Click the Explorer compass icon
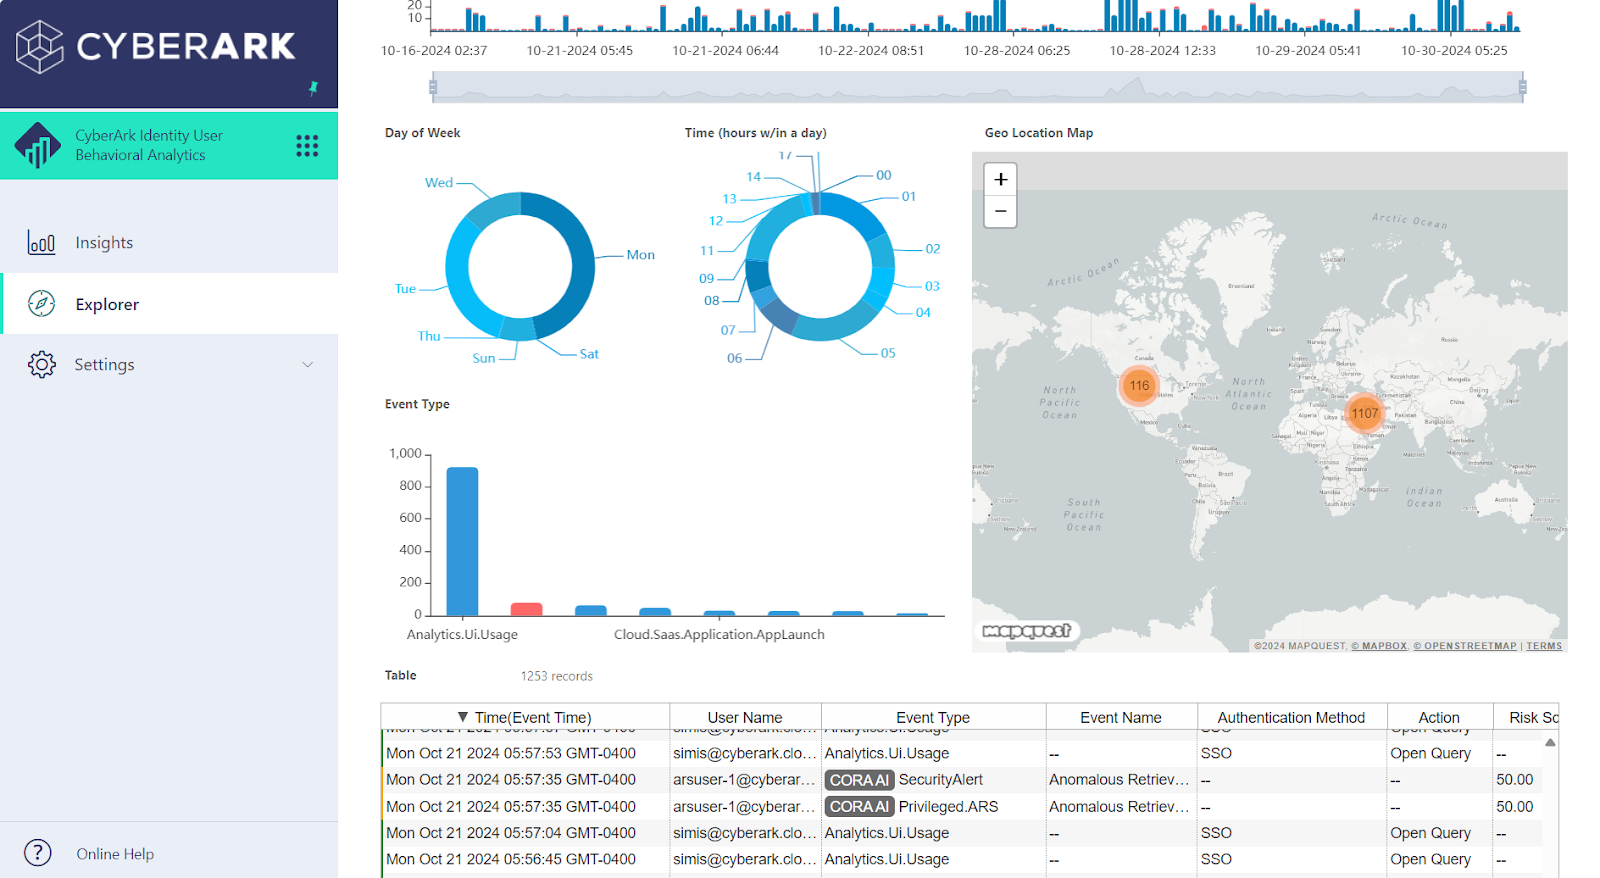The height and width of the screenshot is (878, 1600). [41, 304]
